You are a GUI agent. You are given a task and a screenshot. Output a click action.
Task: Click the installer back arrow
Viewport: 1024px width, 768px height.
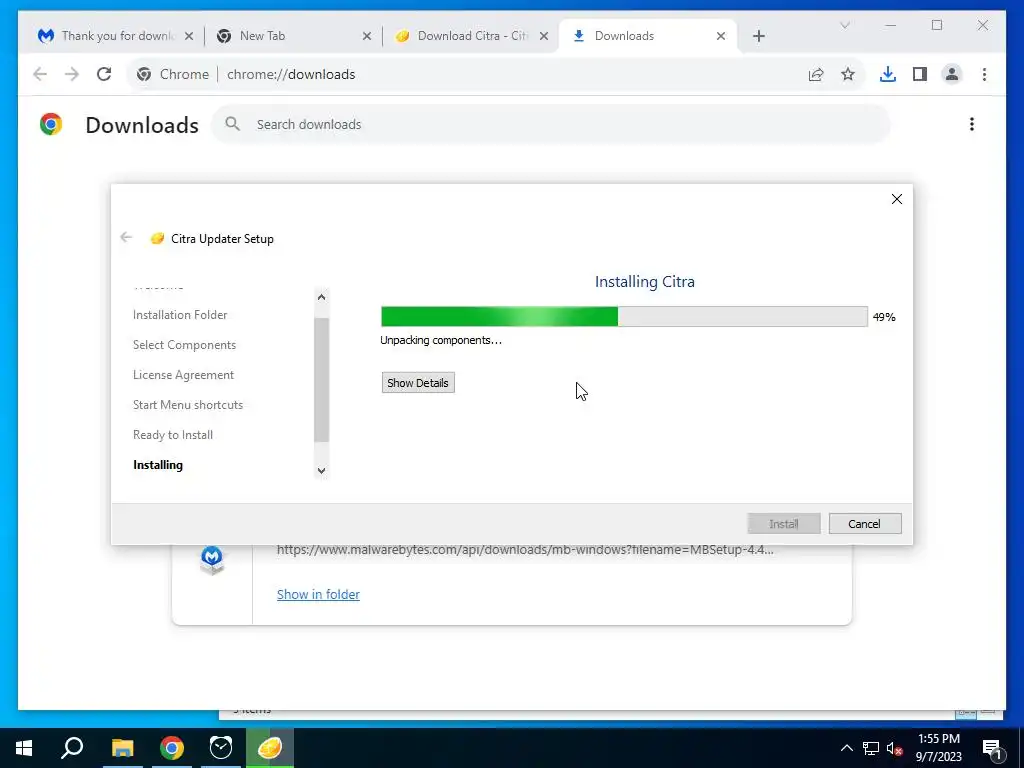tap(126, 238)
